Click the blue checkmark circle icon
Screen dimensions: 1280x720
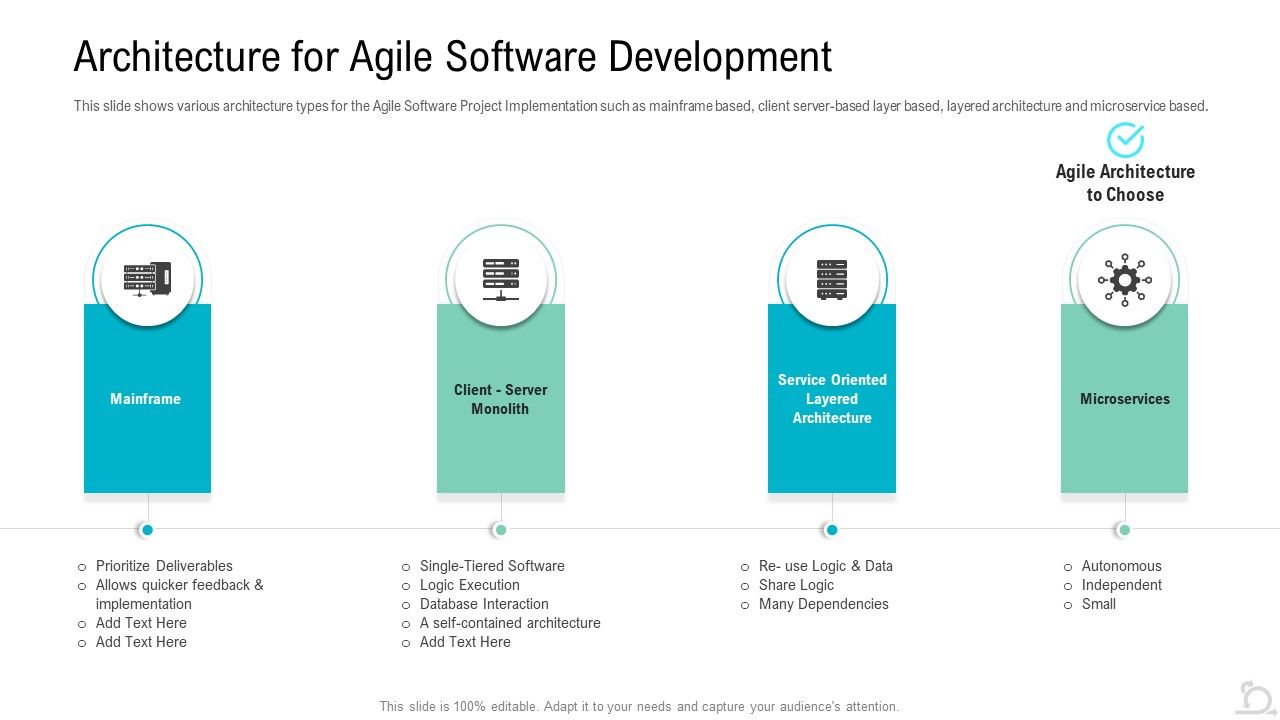click(1125, 140)
